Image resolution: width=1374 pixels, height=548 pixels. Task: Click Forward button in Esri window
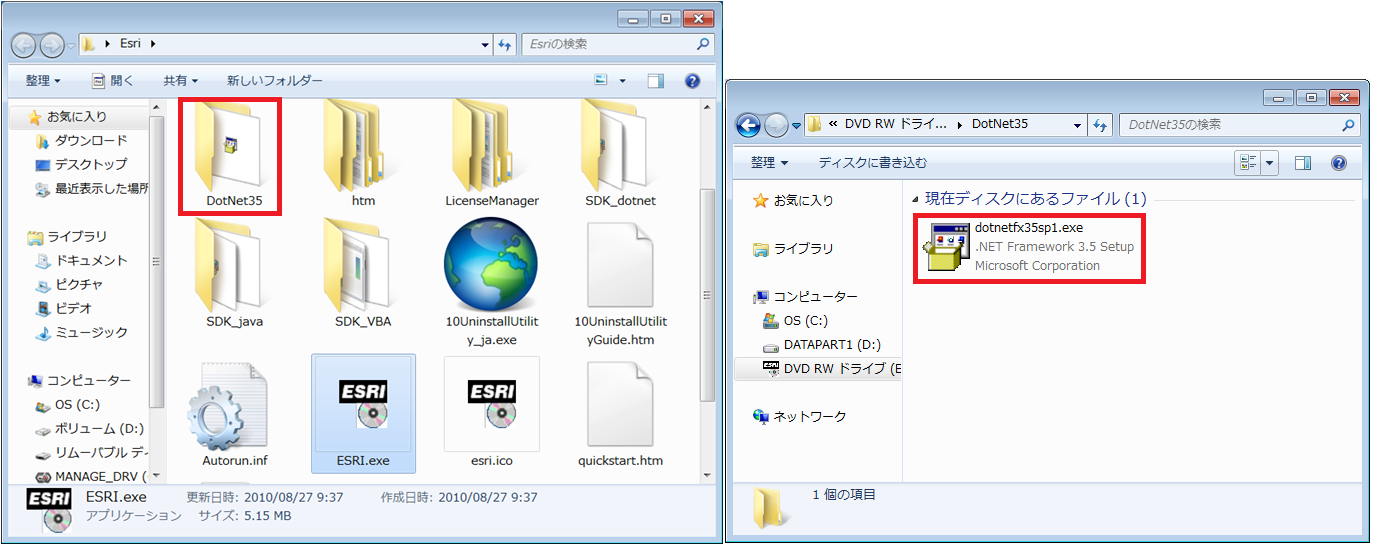tap(52, 45)
